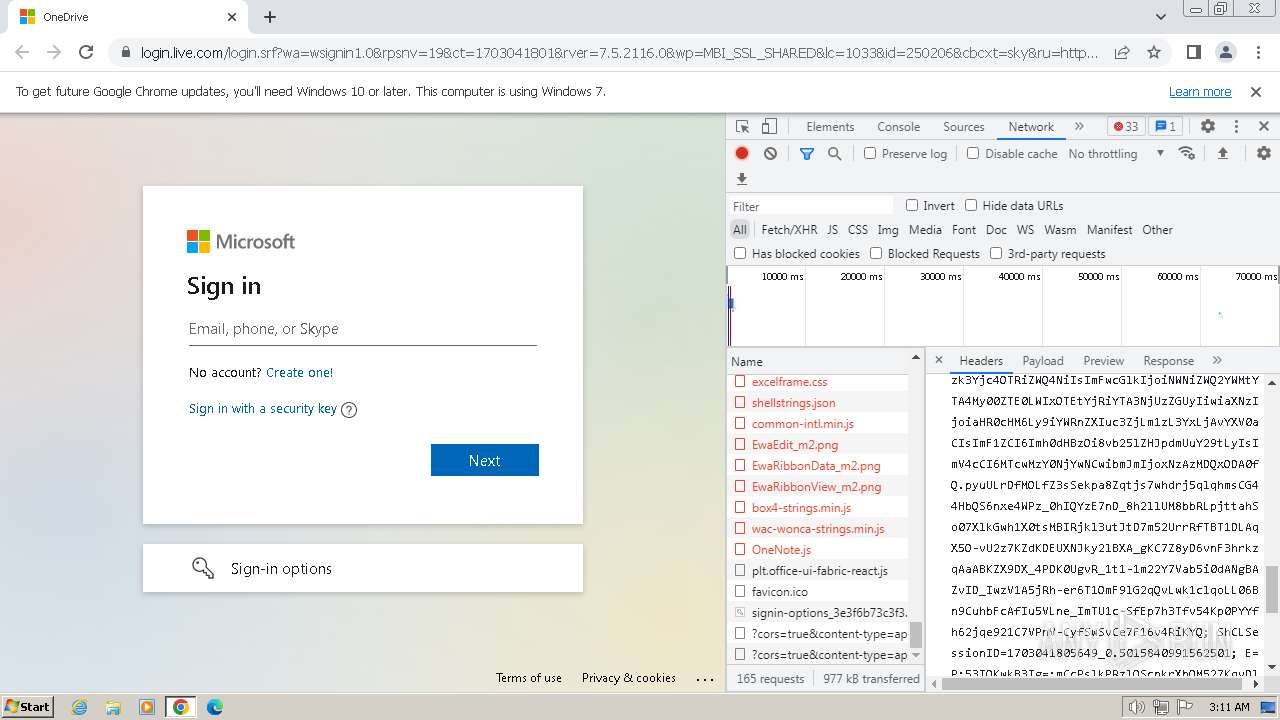The height and width of the screenshot is (720, 1280).
Task: Click the network timeline overview at 10000 ms
Action: (782, 277)
